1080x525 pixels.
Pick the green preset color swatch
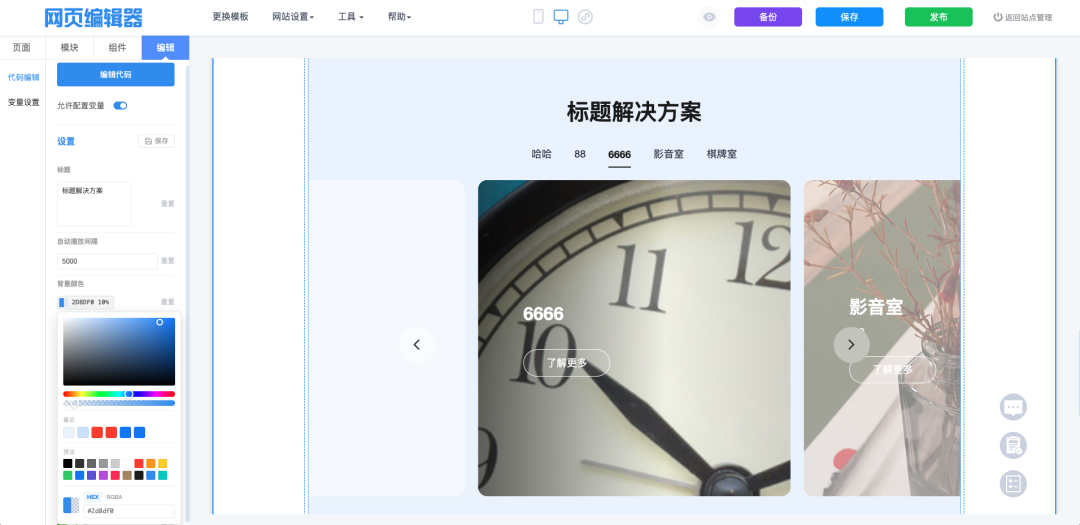tap(68, 475)
